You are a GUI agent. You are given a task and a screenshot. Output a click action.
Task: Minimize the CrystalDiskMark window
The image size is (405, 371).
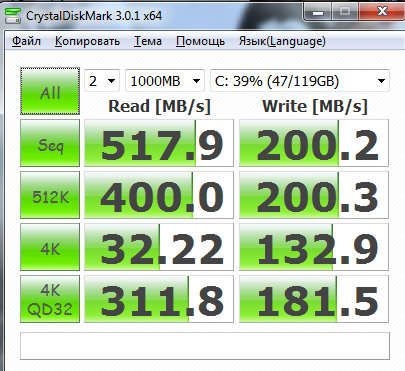click(318, 13)
